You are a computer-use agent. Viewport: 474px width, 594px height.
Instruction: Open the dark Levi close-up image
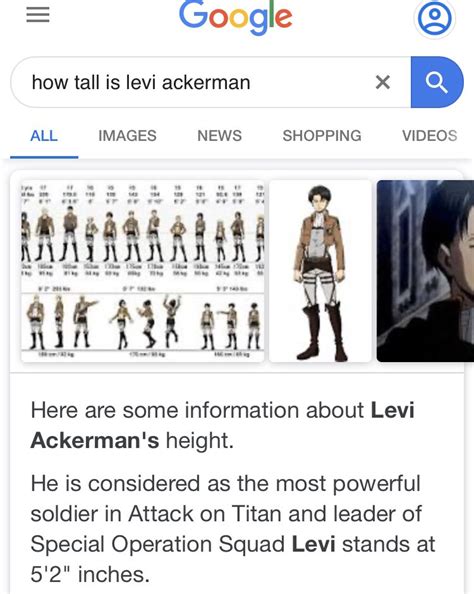[425, 271]
